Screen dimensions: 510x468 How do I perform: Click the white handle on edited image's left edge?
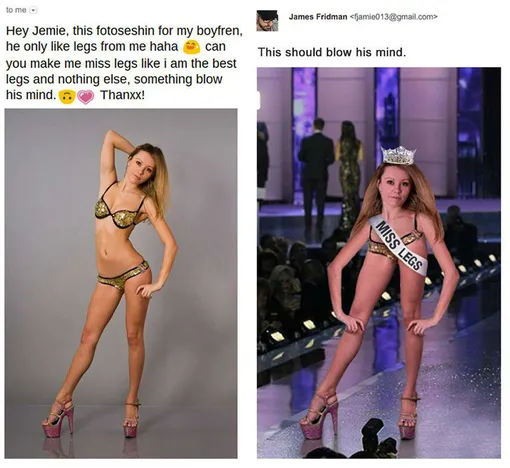click(258, 99)
